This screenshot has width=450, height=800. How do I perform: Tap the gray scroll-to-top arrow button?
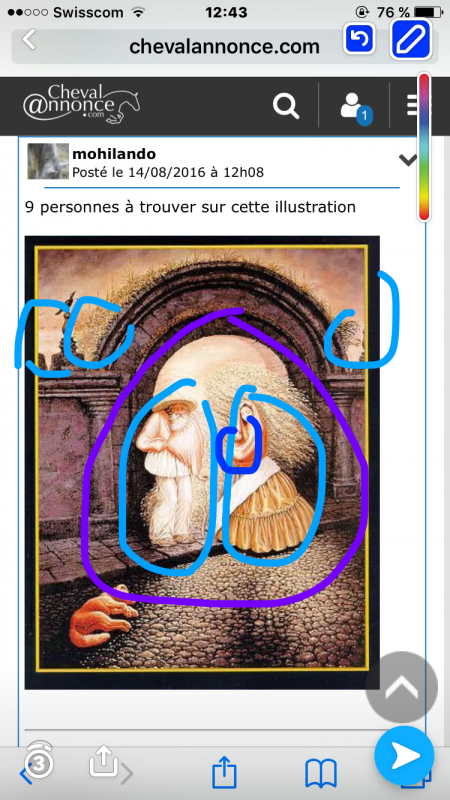tap(402, 687)
